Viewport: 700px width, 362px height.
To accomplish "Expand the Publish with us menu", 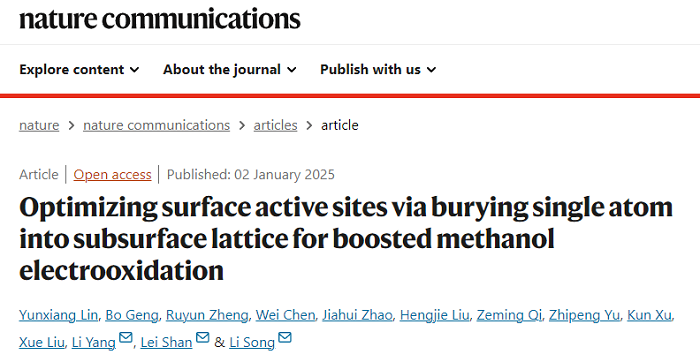I will [x=378, y=70].
